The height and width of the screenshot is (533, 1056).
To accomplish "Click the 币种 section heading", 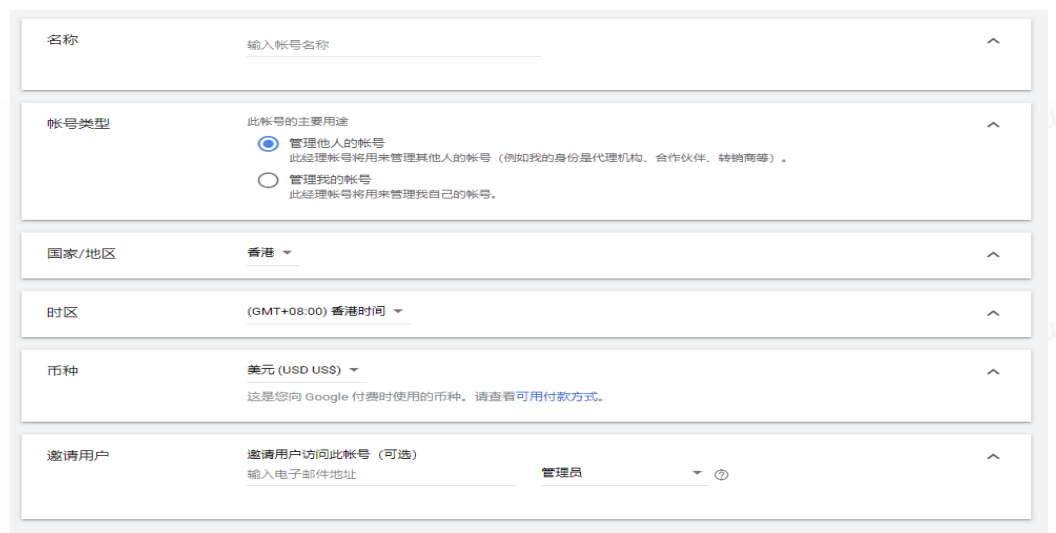I will point(62,371).
